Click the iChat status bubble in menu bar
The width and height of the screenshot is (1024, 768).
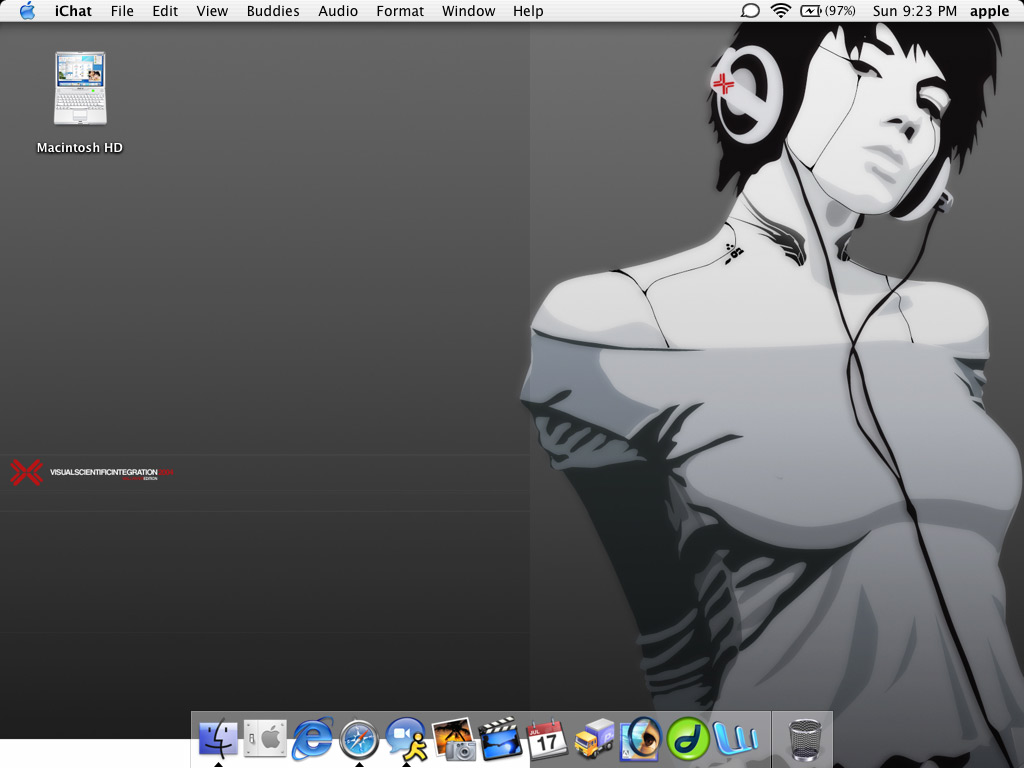point(750,11)
